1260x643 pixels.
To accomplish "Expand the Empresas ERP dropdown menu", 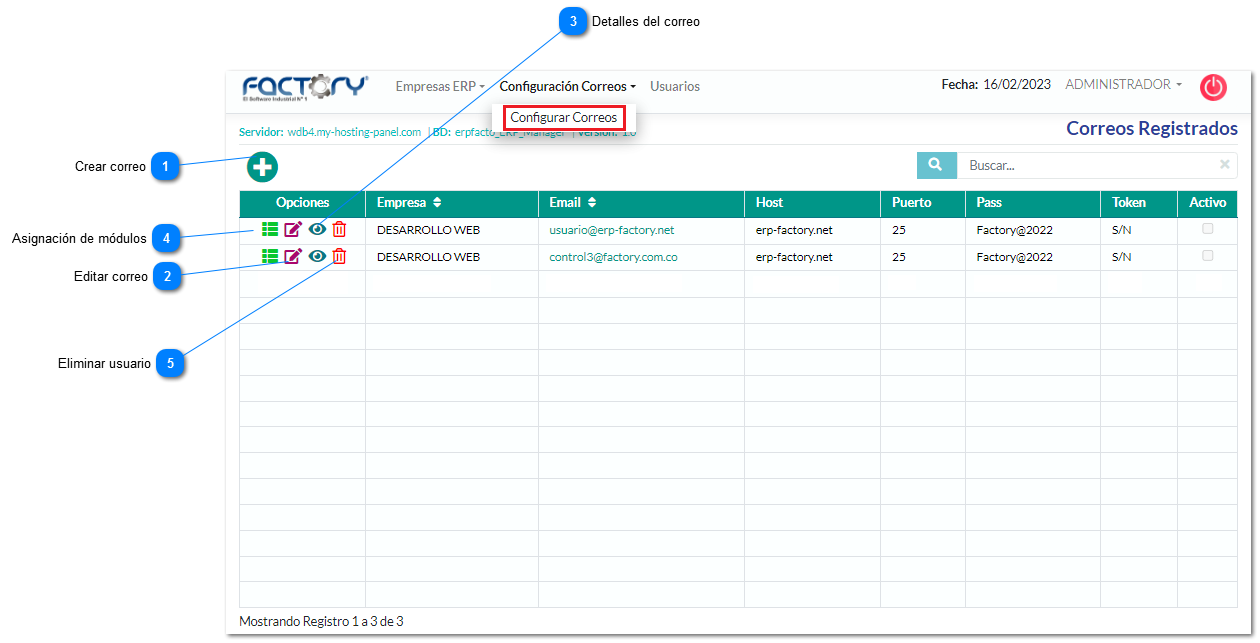I will coord(439,87).
